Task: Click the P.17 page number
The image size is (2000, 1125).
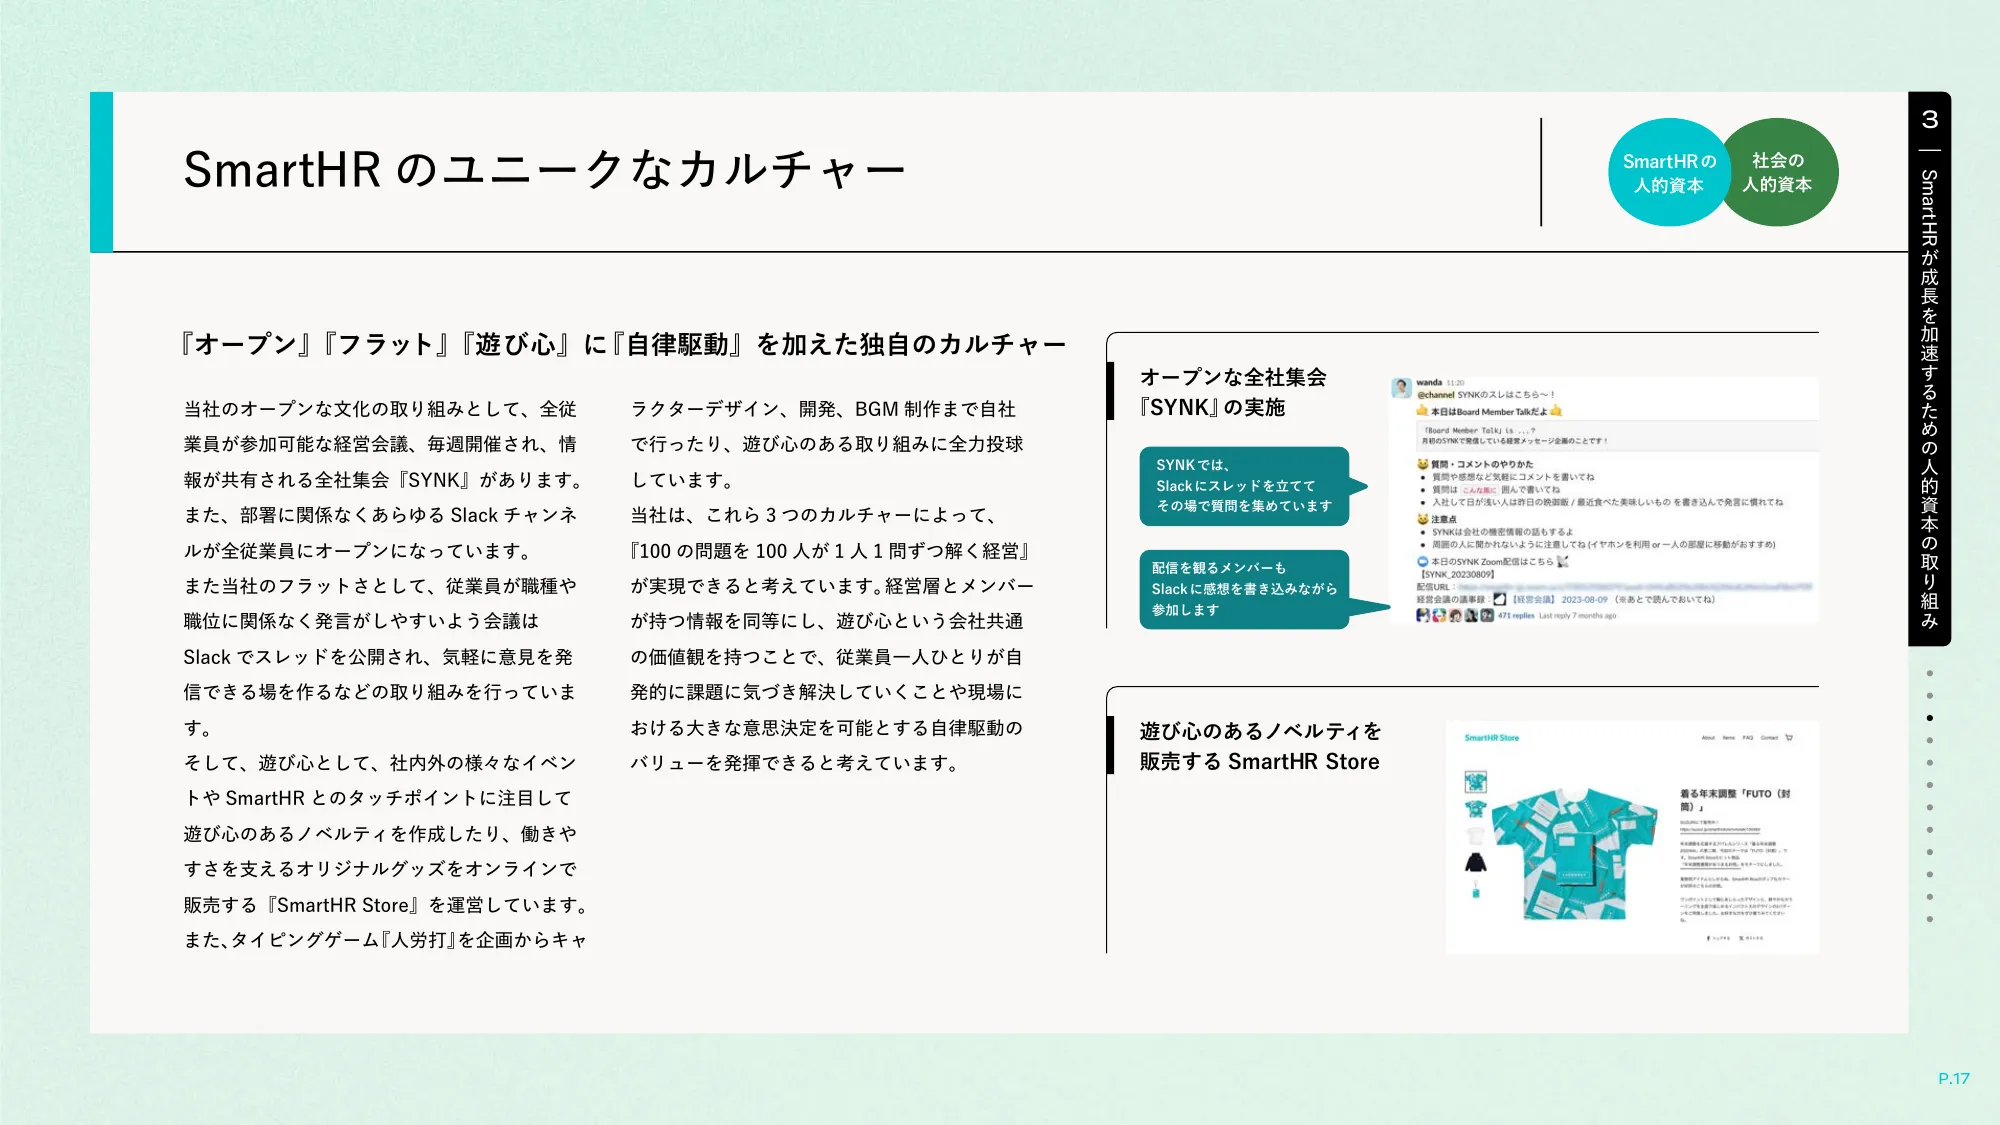Action: (1953, 1079)
